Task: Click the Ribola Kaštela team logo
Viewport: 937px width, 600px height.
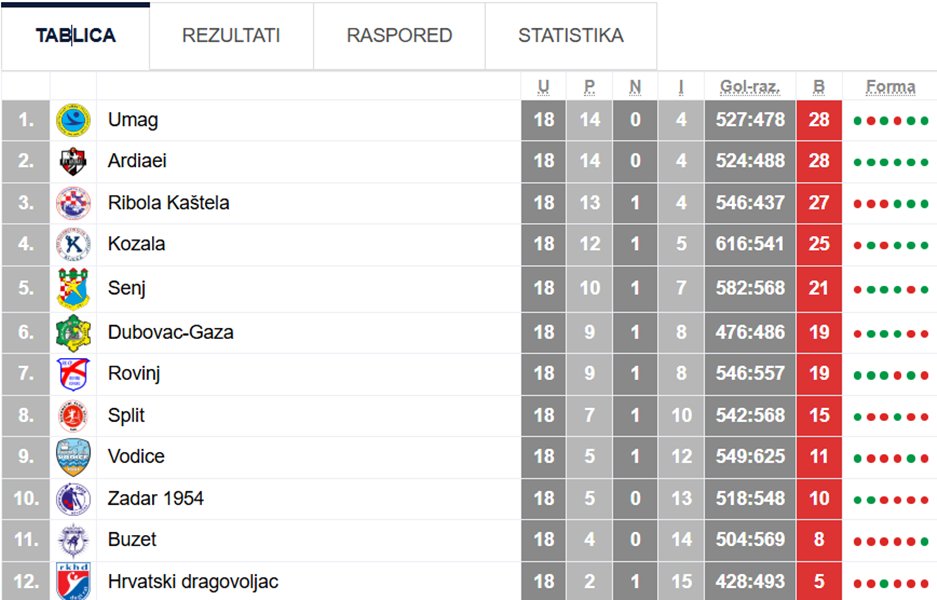Action: coord(73,203)
